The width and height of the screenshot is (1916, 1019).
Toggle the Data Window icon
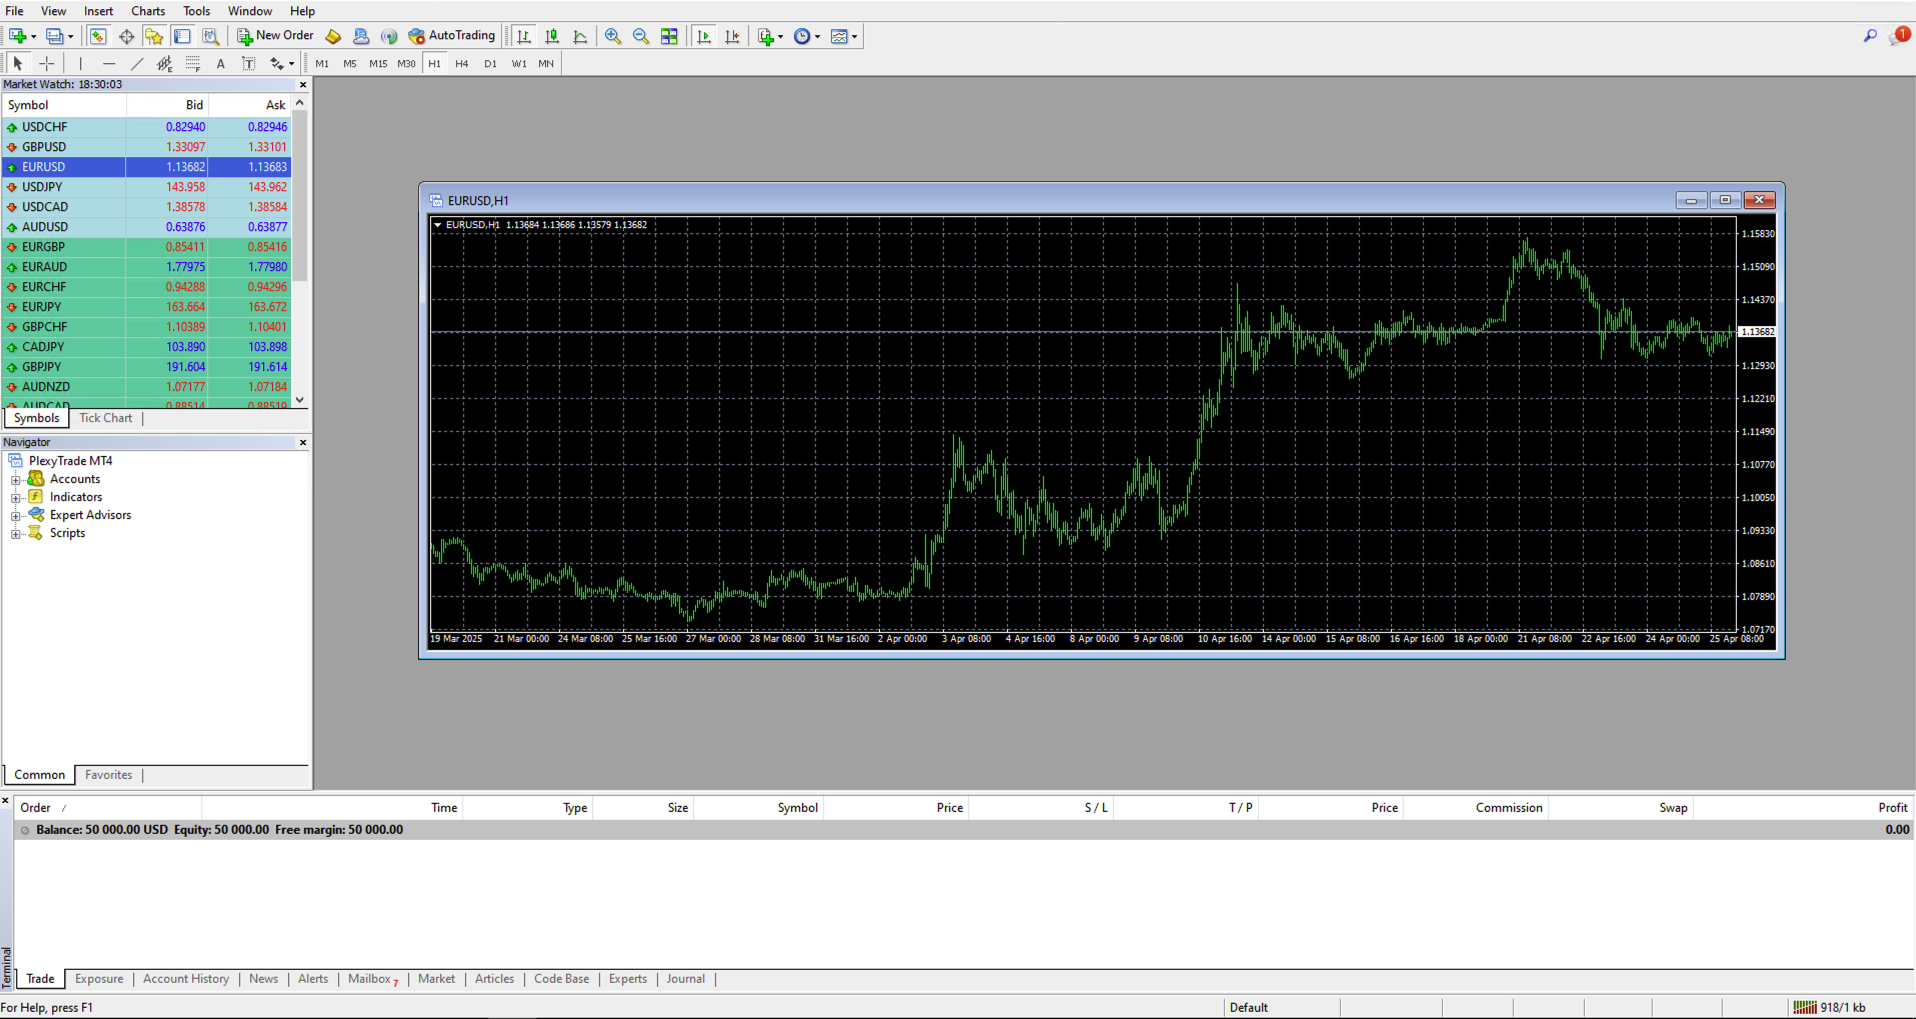[126, 36]
